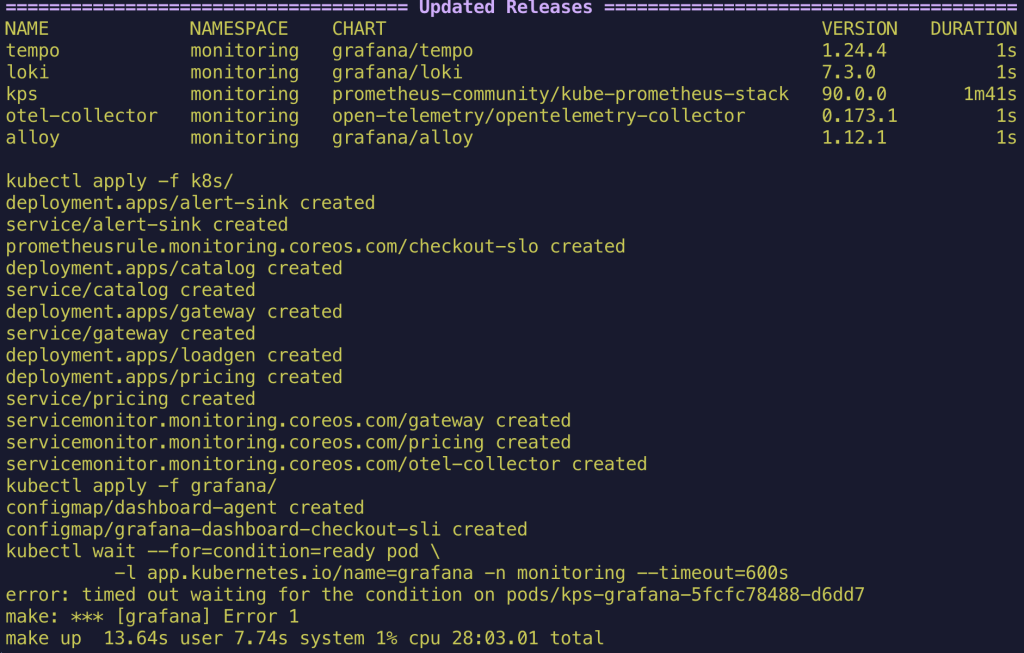
Task: Click the 'kubectl apply -f grafana/' command
Action: (x=141, y=486)
